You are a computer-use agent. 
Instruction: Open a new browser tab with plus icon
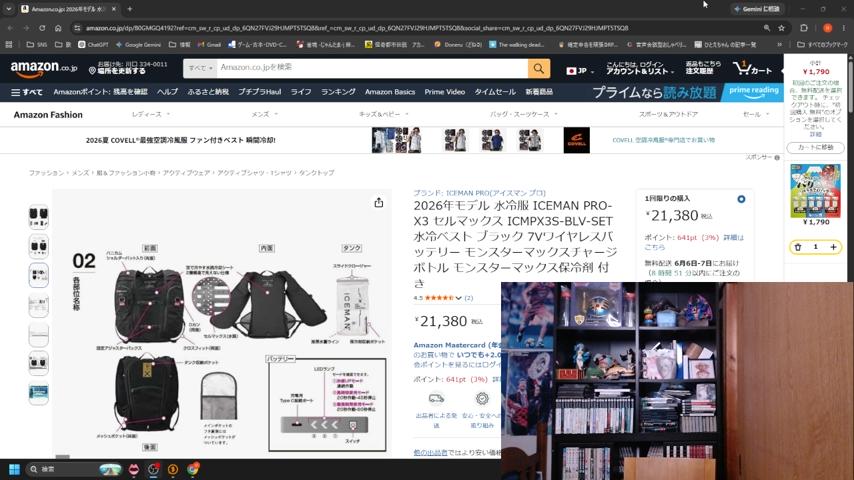click(x=130, y=9)
